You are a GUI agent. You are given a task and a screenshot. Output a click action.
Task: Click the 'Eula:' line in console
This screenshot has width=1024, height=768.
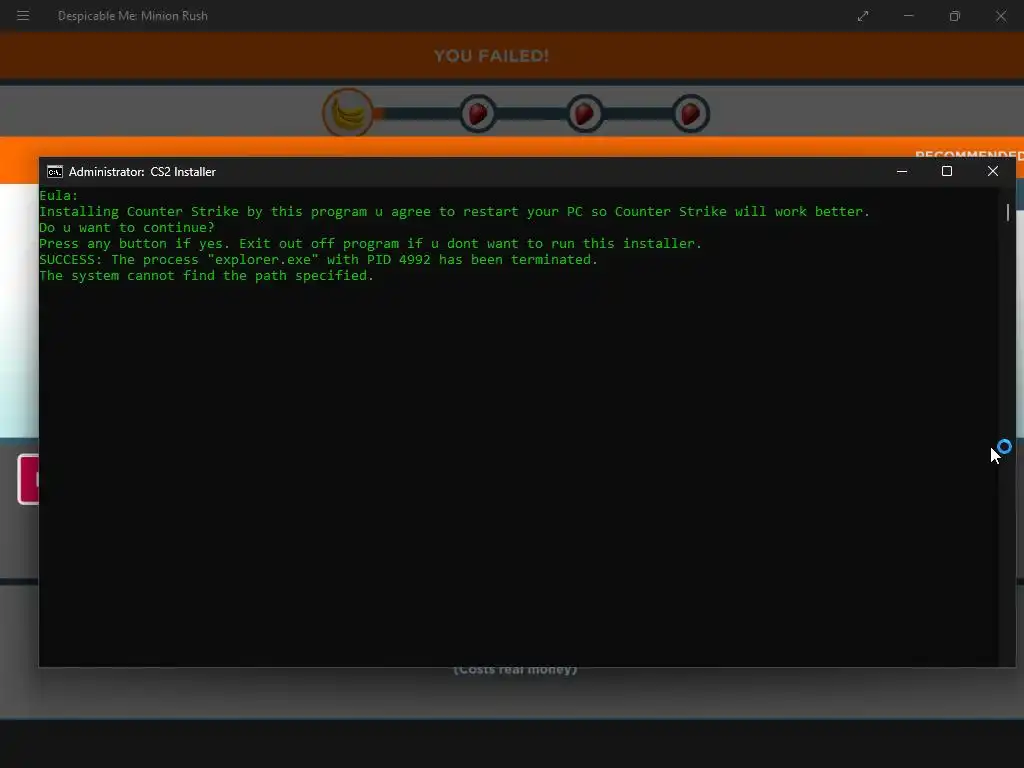58,195
